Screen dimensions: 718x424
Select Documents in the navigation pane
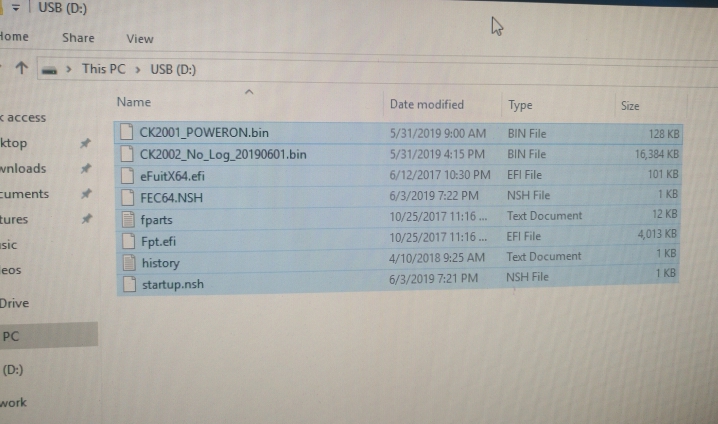(x=24, y=194)
